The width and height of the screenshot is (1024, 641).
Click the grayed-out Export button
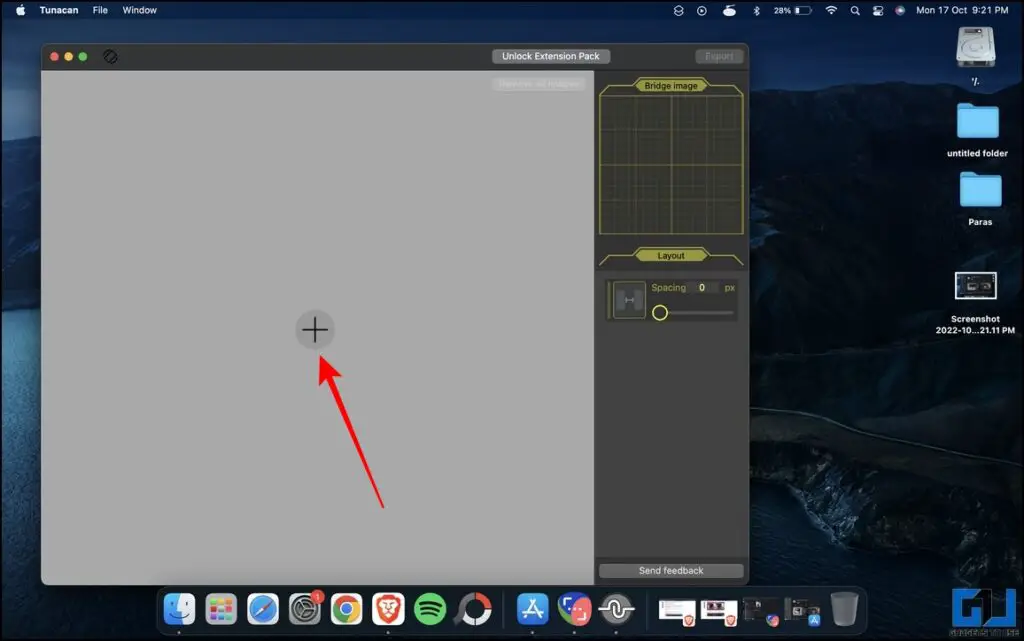click(719, 56)
